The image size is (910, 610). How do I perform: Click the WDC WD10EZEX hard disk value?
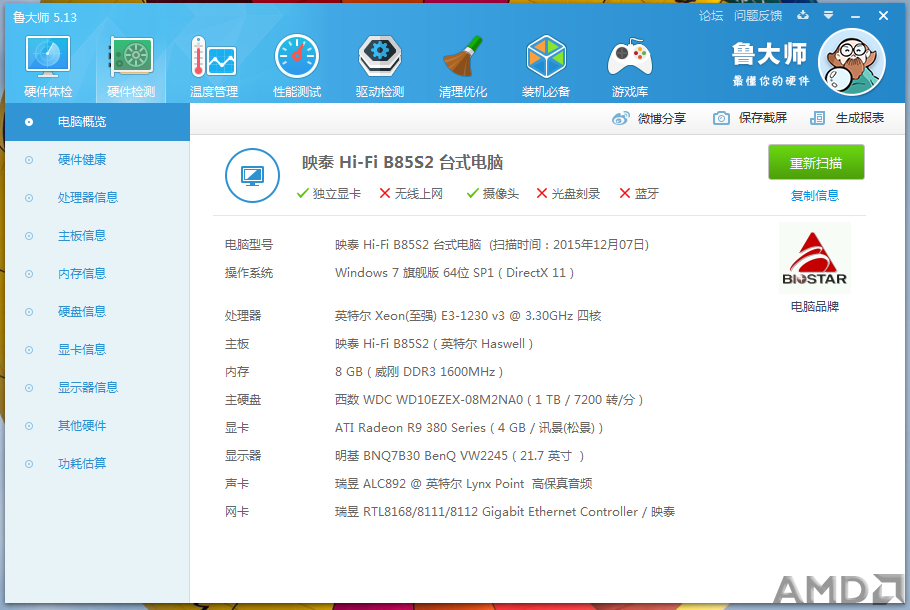[x=489, y=399]
